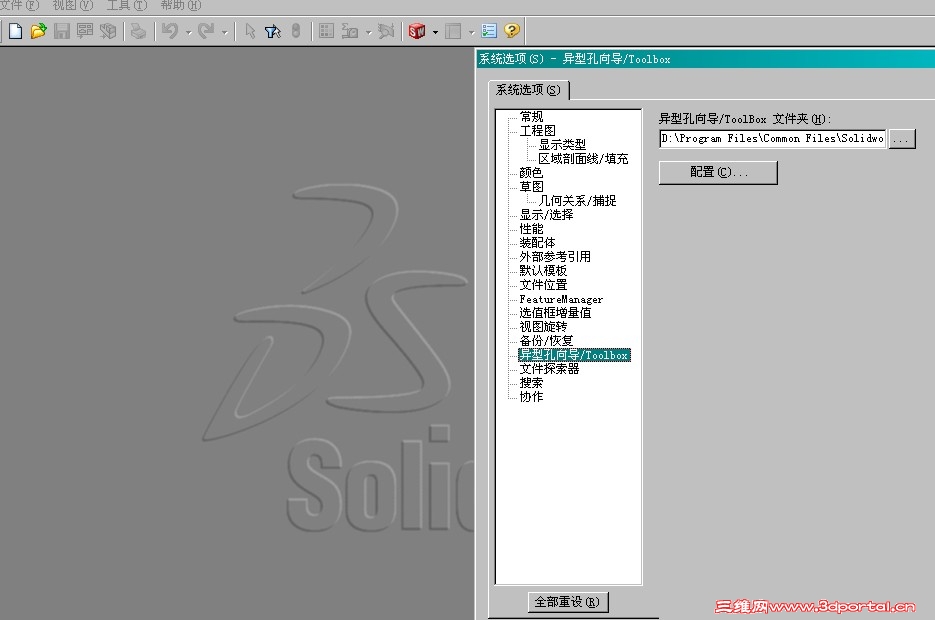The height and width of the screenshot is (620, 935).
Task: Click the traffic light rebuild icon
Action: coord(296,31)
